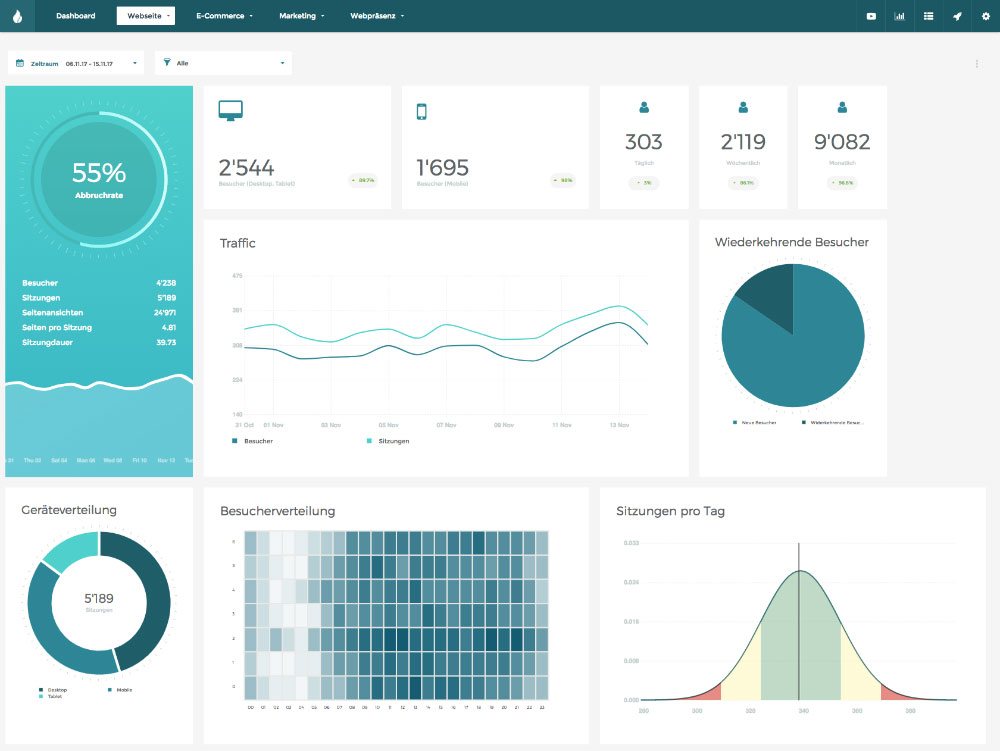Go to the Dashboard tab

(76, 16)
